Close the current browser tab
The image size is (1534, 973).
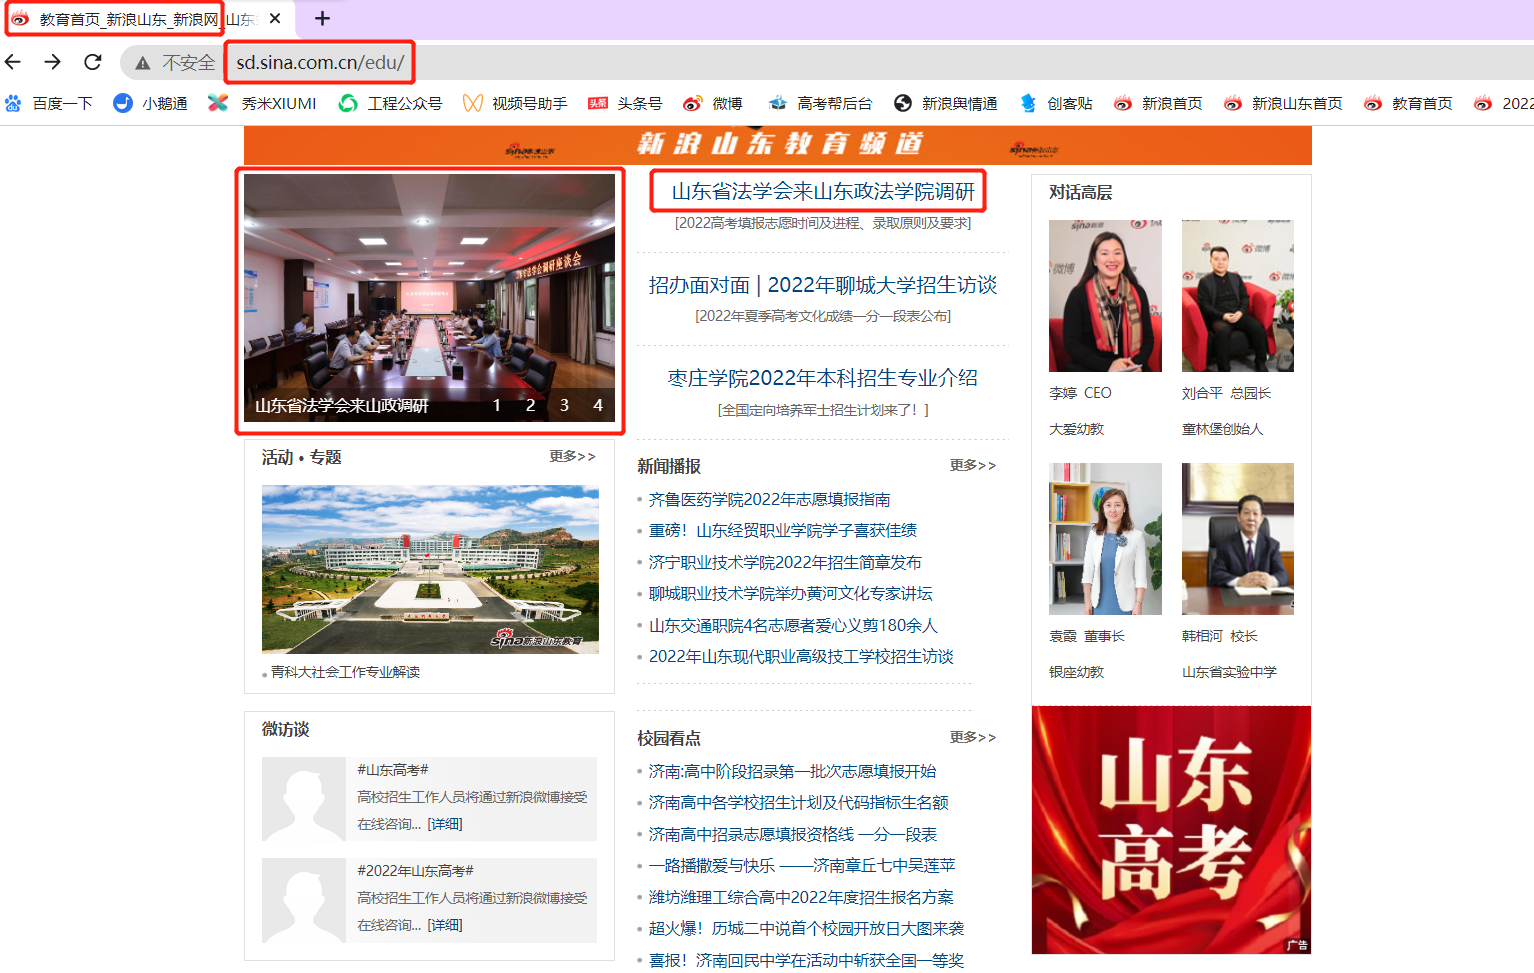coord(275,18)
